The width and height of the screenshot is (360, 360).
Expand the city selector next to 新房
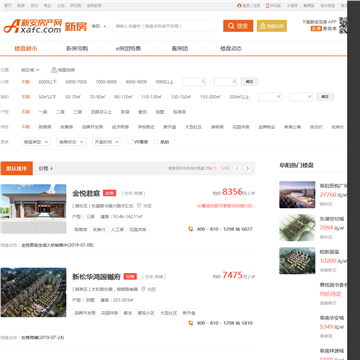pyautogui.click(x=99, y=26)
